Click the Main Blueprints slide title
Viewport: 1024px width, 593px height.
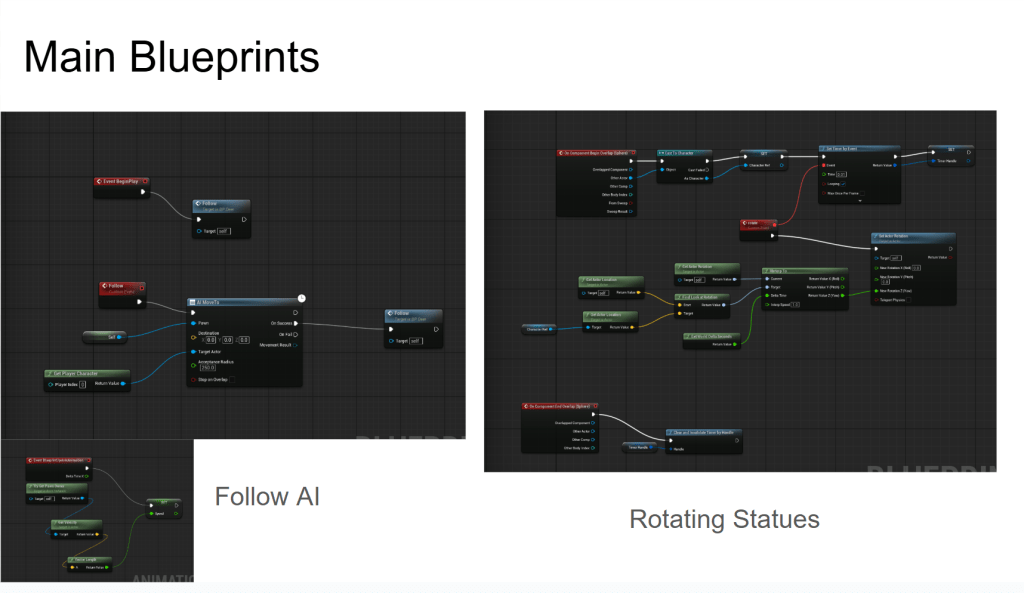pos(171,57)
